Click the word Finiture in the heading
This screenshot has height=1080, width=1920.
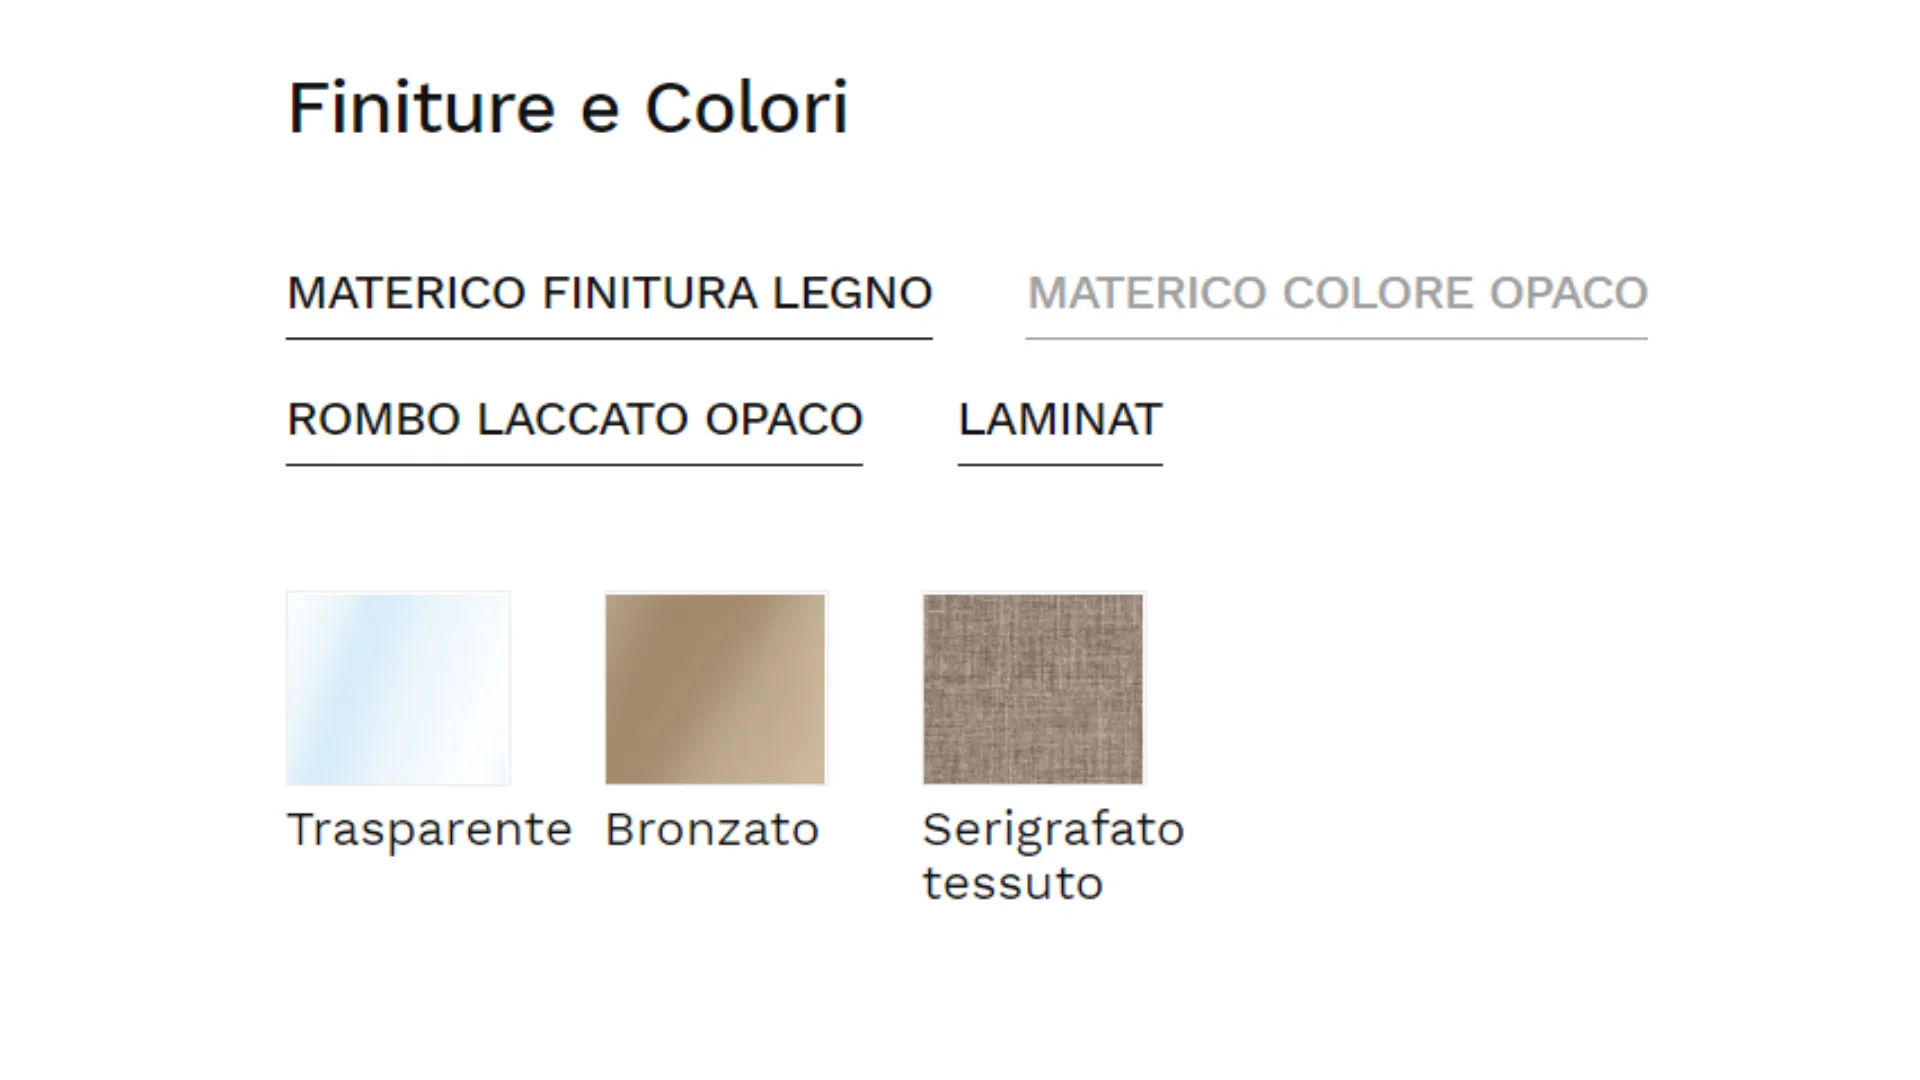pyautogui.click(x=421, y=108)
